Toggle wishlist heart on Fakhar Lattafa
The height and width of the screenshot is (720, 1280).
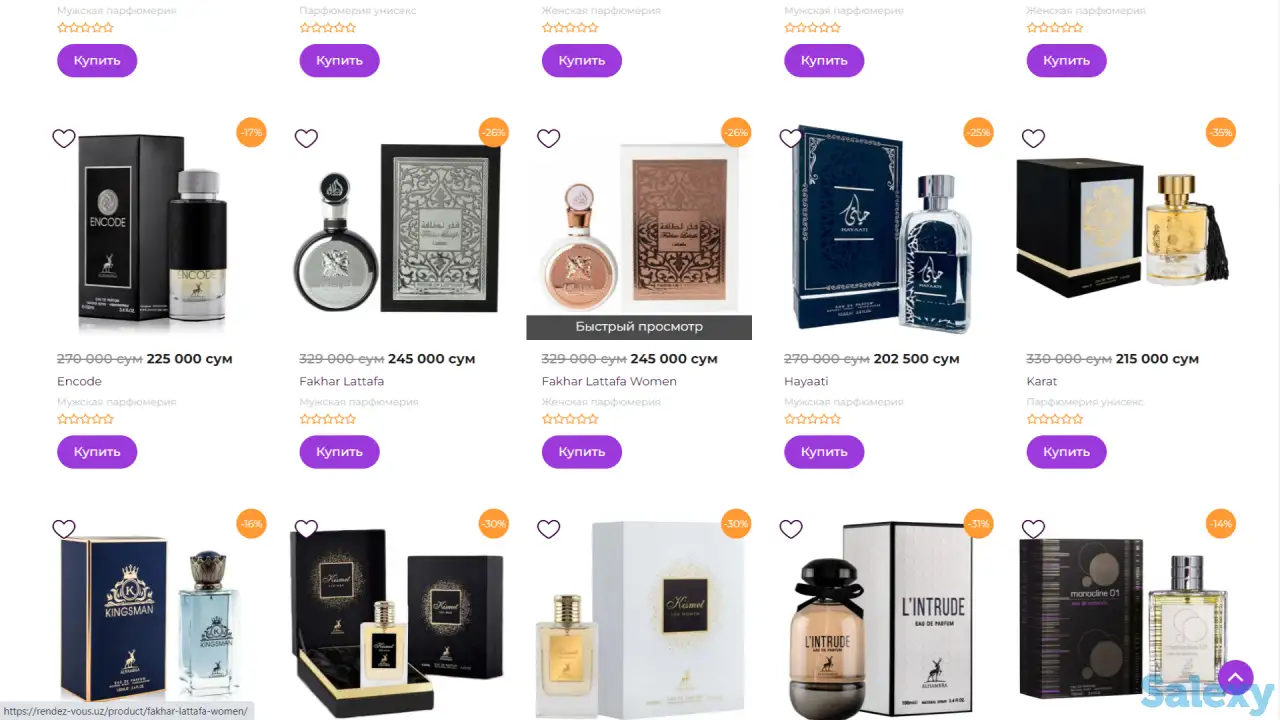[306, 138]
